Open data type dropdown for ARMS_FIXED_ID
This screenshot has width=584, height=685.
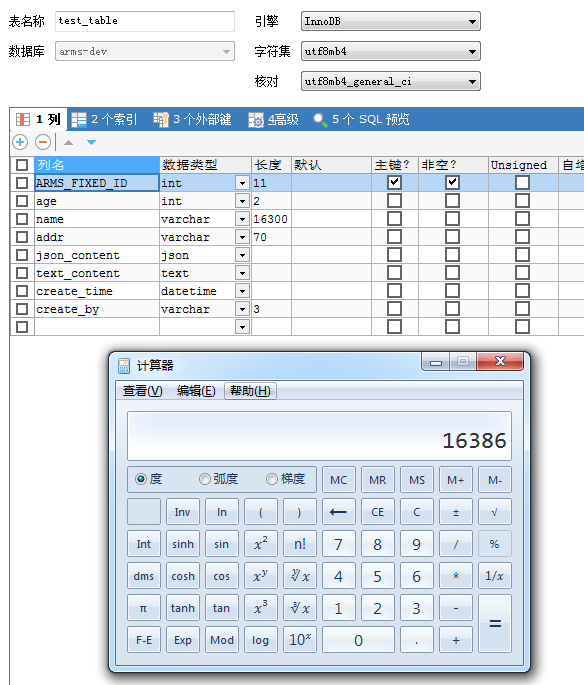tap(242, 183)
